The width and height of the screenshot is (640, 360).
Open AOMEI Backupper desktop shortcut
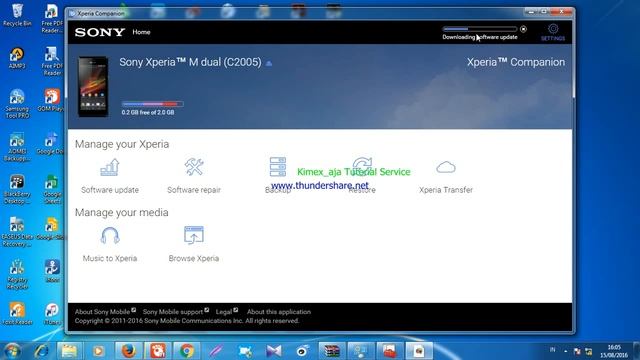(x=17, y=147)
